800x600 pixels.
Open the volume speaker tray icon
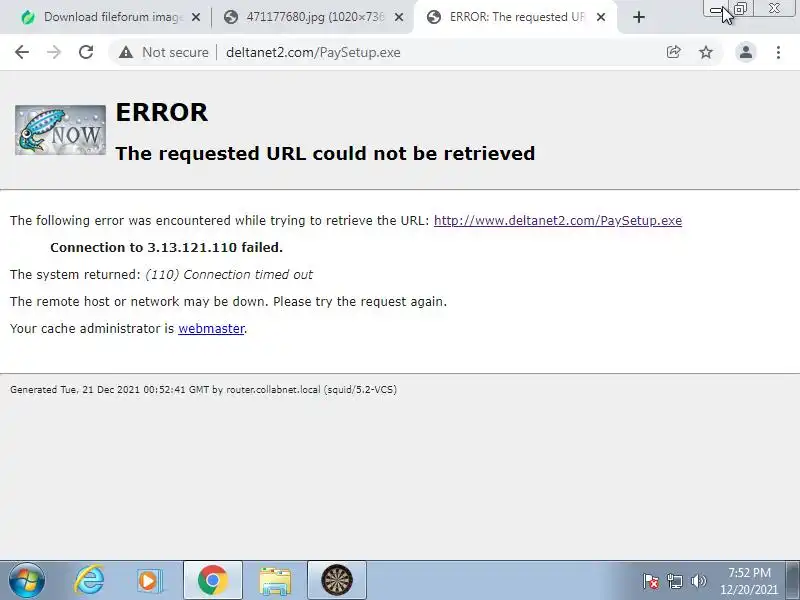[x=698, y=581]
